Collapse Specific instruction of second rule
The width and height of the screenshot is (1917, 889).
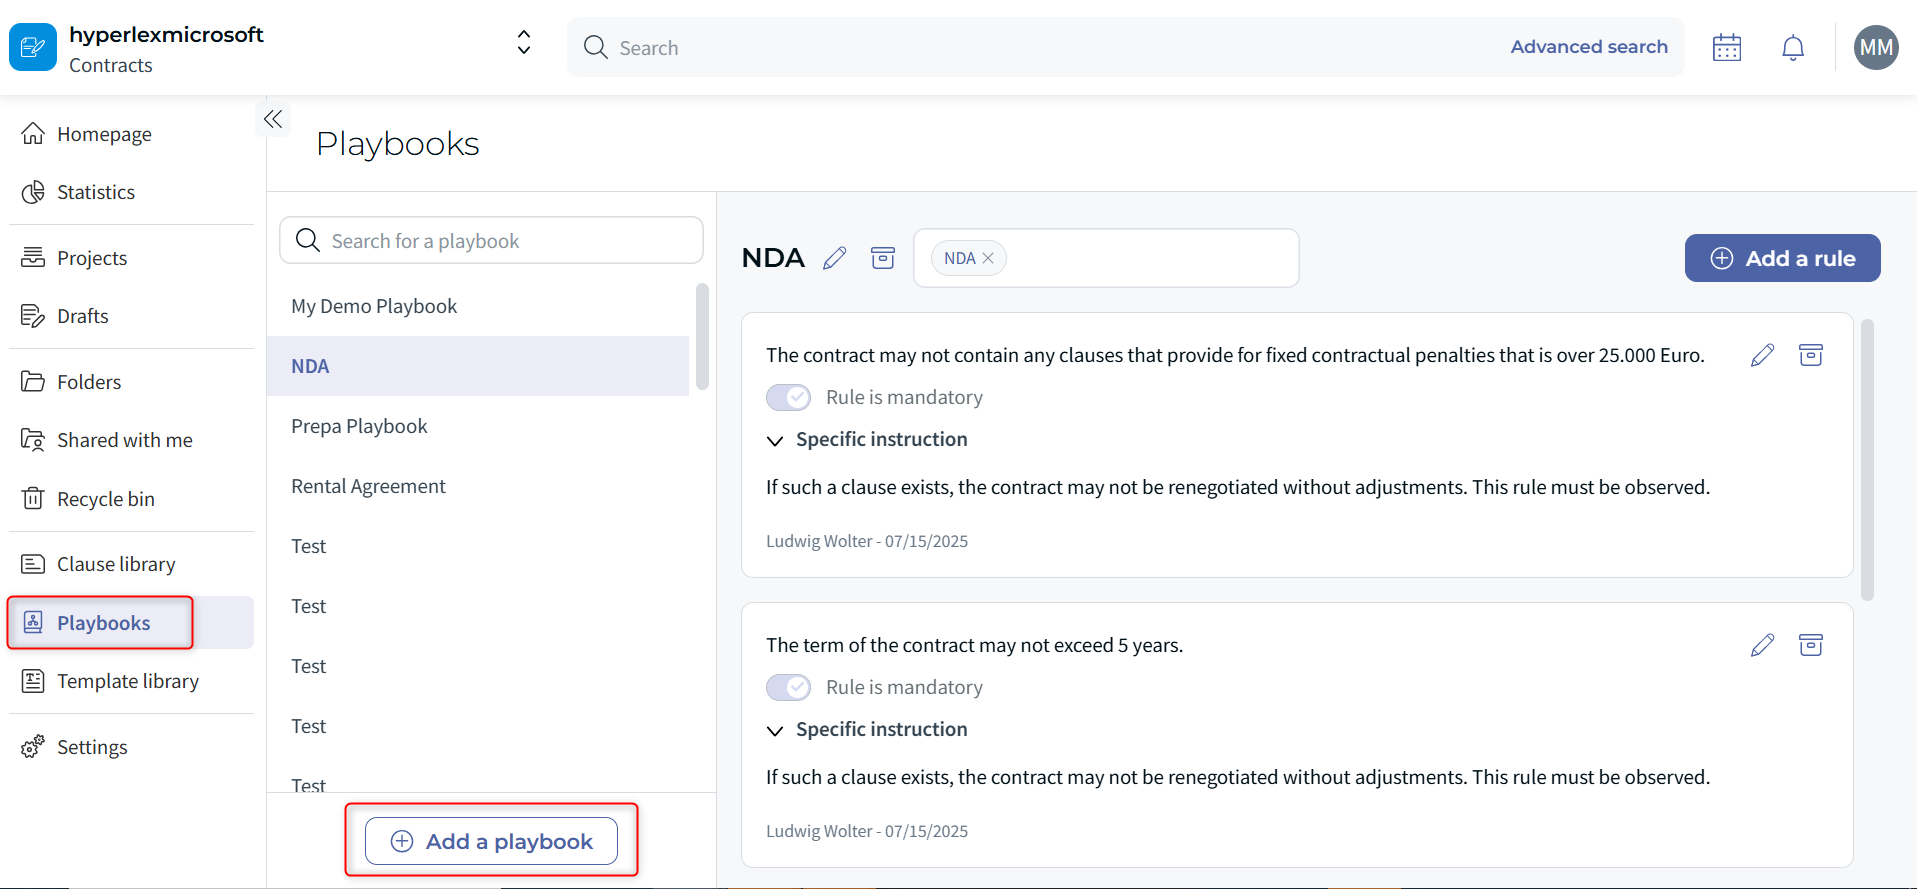(775, 731)
